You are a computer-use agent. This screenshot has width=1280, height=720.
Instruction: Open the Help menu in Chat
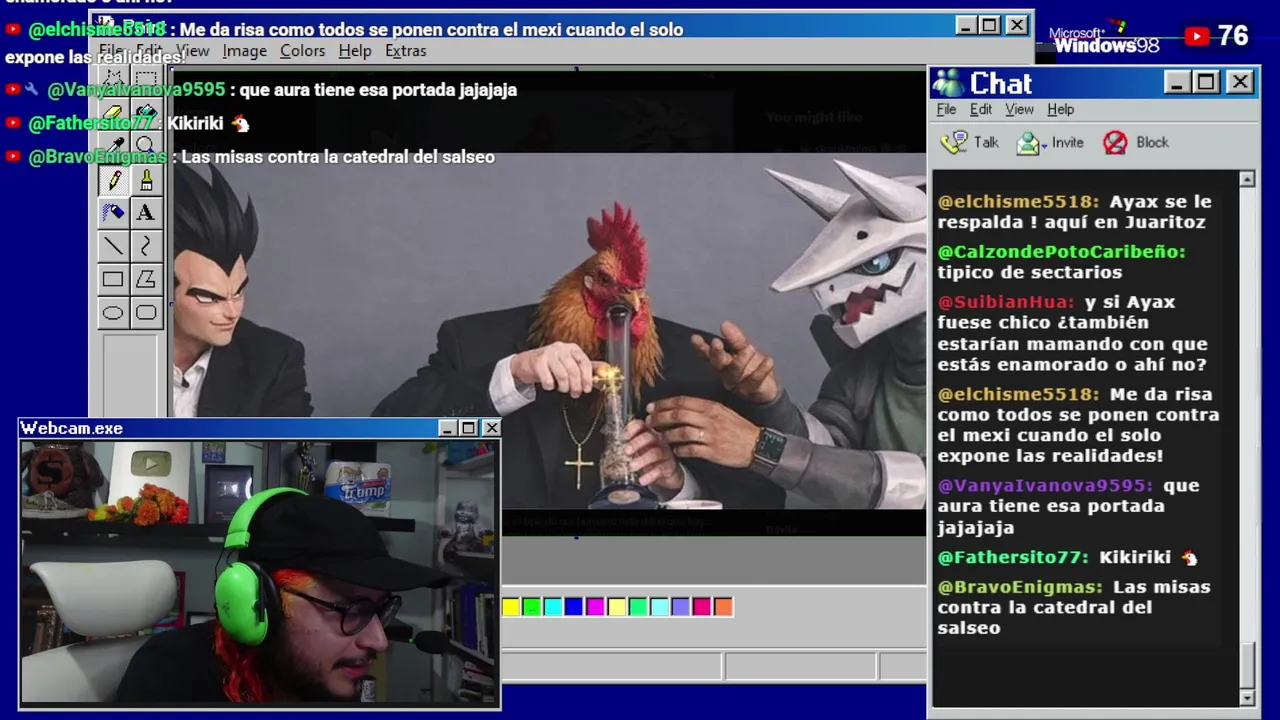tap(1060, 109)
